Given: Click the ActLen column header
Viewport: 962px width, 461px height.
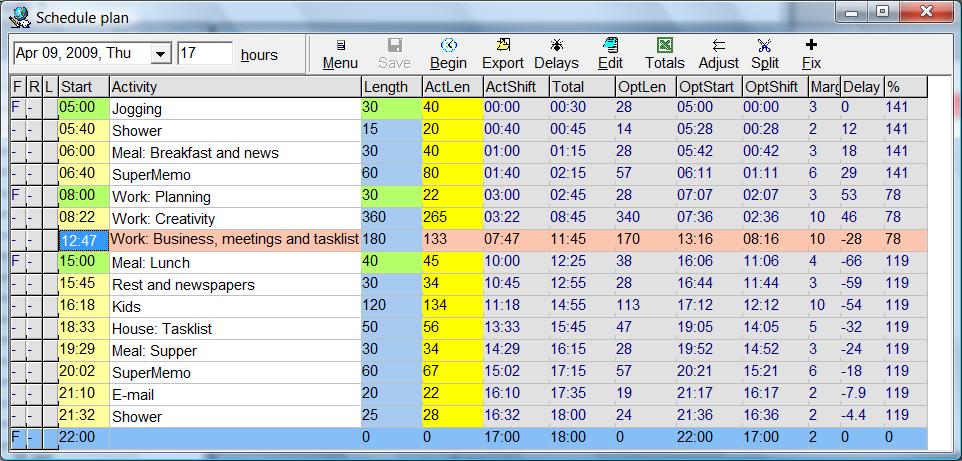Looking at the screenshot, I should point(451,87).
